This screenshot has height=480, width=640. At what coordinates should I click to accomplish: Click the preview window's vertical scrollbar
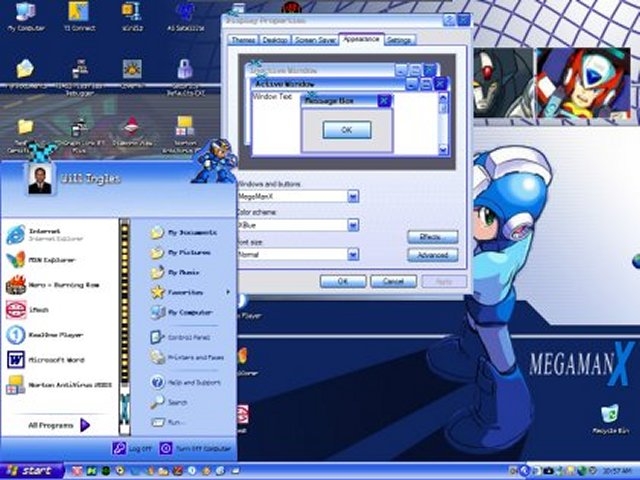[x=443, y=124]
